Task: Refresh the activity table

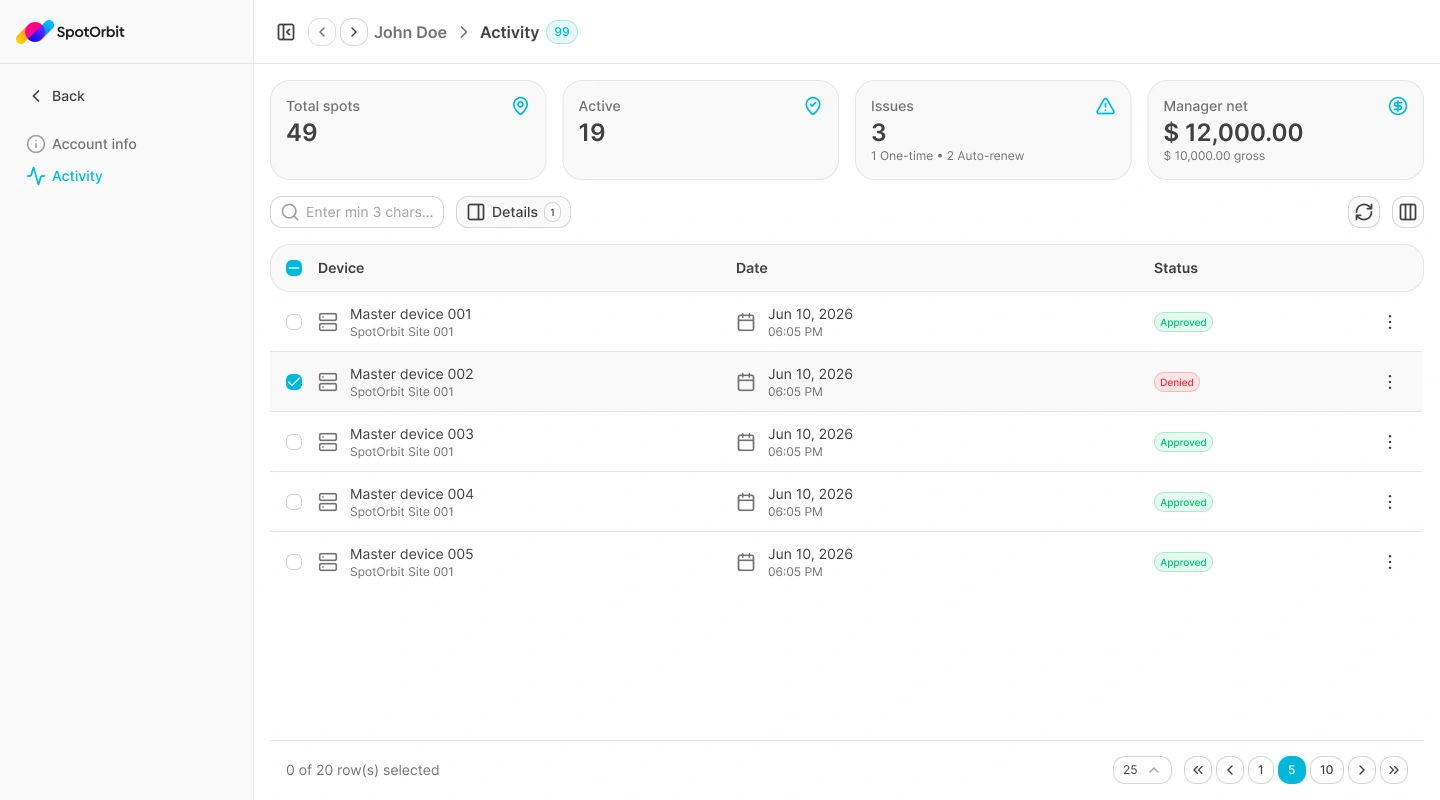Action: coord(1364,212)
